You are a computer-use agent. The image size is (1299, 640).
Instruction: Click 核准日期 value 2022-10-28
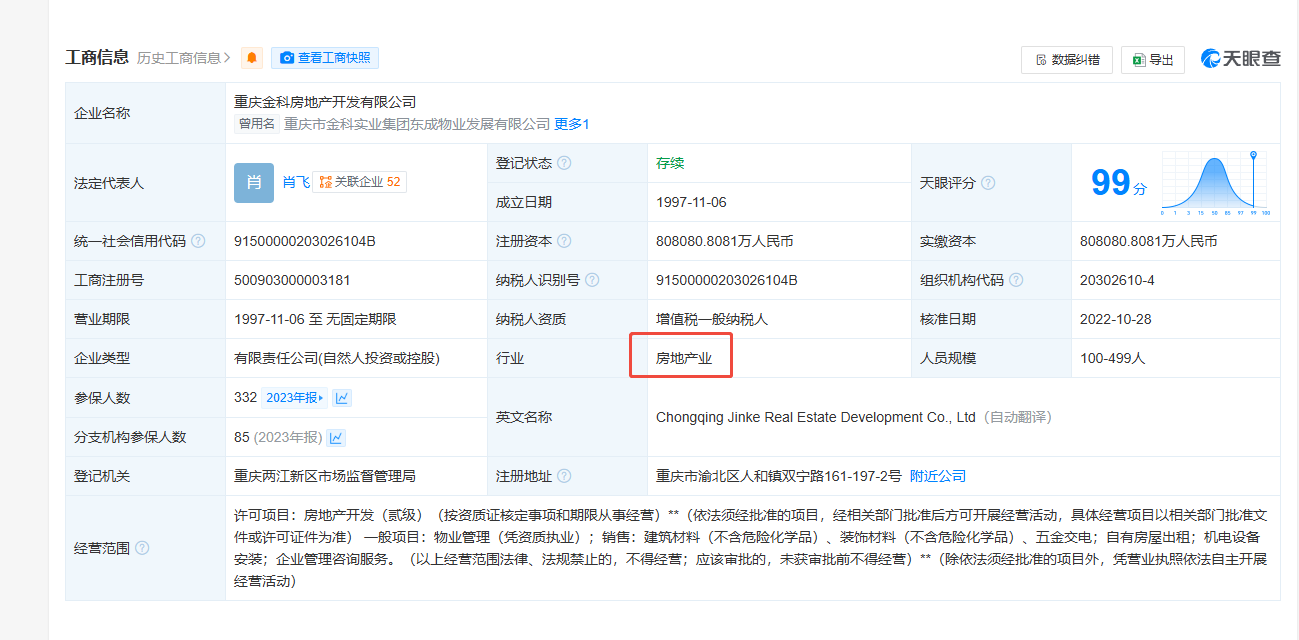tap(1115, 319)
